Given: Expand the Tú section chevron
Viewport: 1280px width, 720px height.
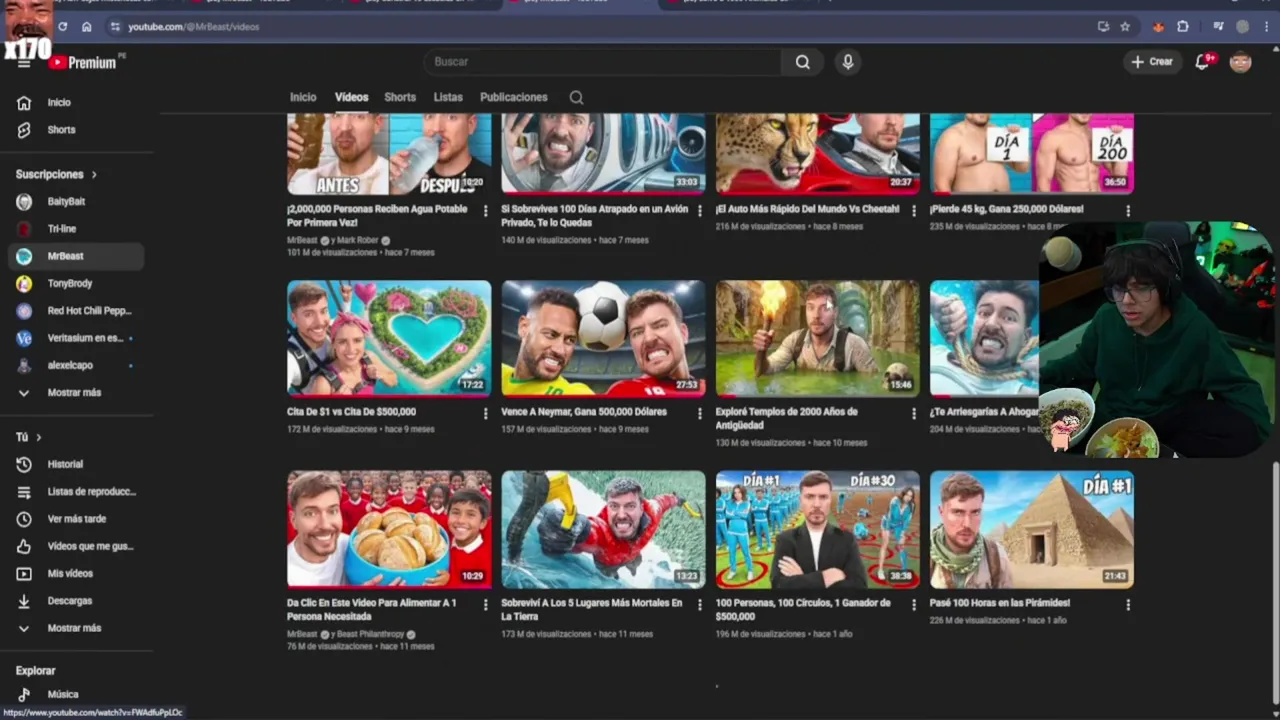Looking at the screenshot, I should coord(39,438).
